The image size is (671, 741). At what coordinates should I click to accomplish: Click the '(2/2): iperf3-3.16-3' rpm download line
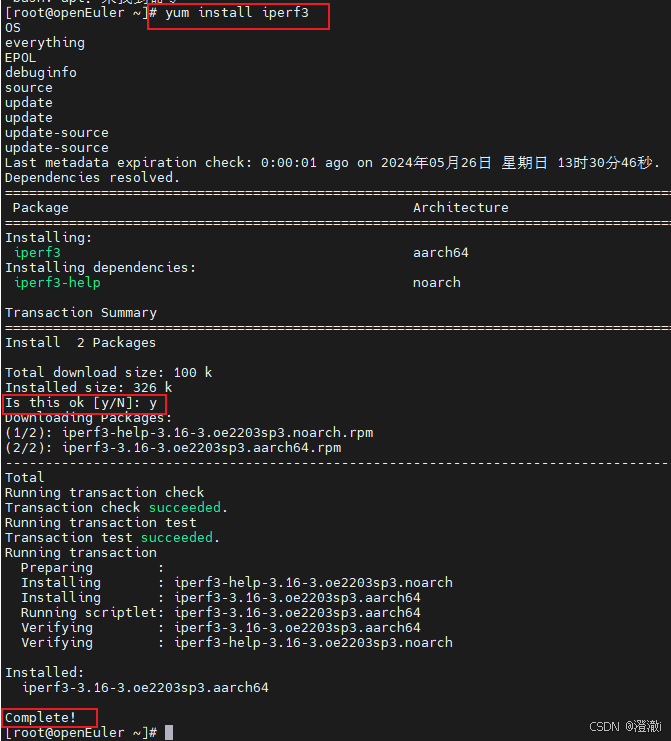173,448
